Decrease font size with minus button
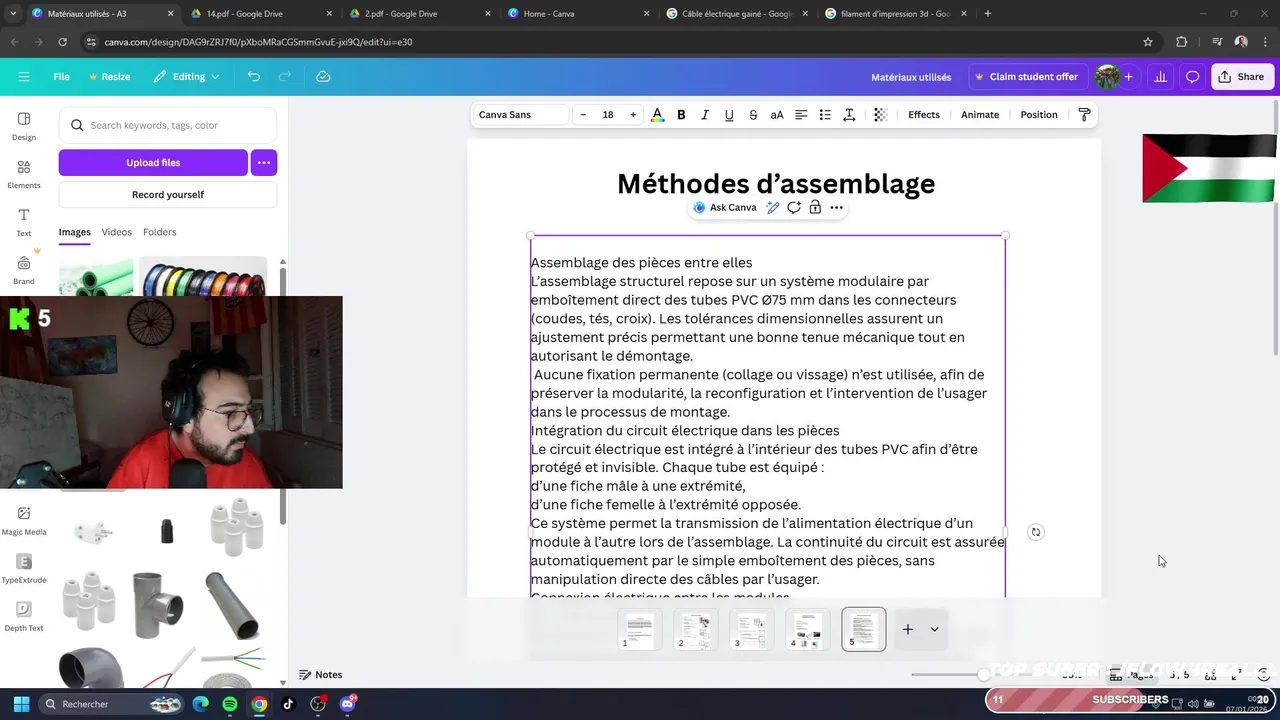 click(x=583, y=115)
